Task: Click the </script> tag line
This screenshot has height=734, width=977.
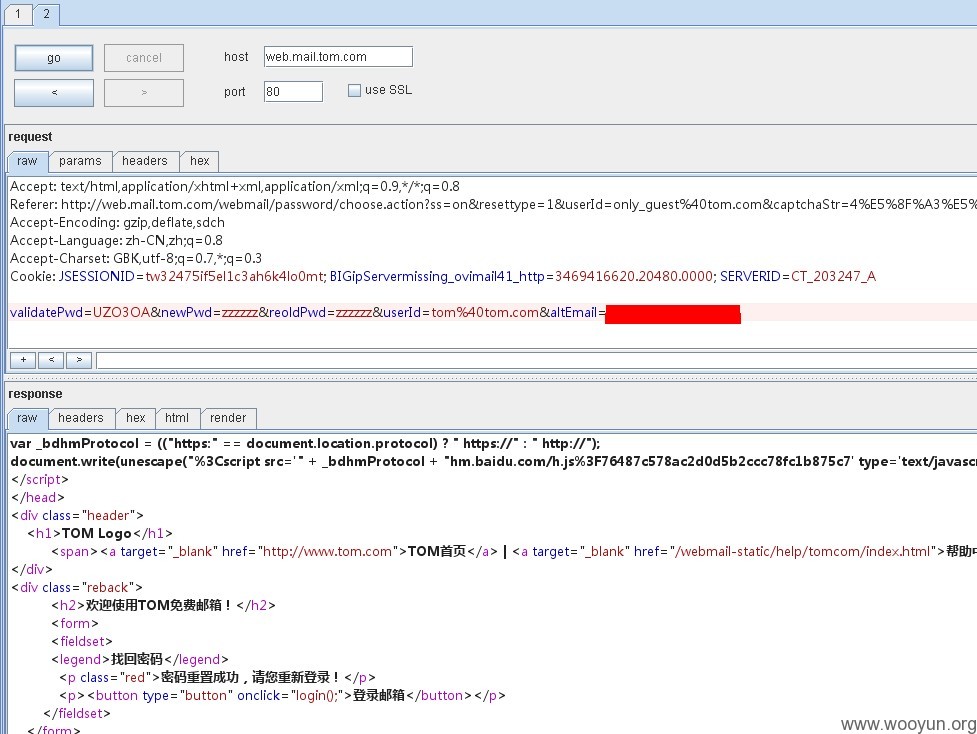Action: point(40,480)
